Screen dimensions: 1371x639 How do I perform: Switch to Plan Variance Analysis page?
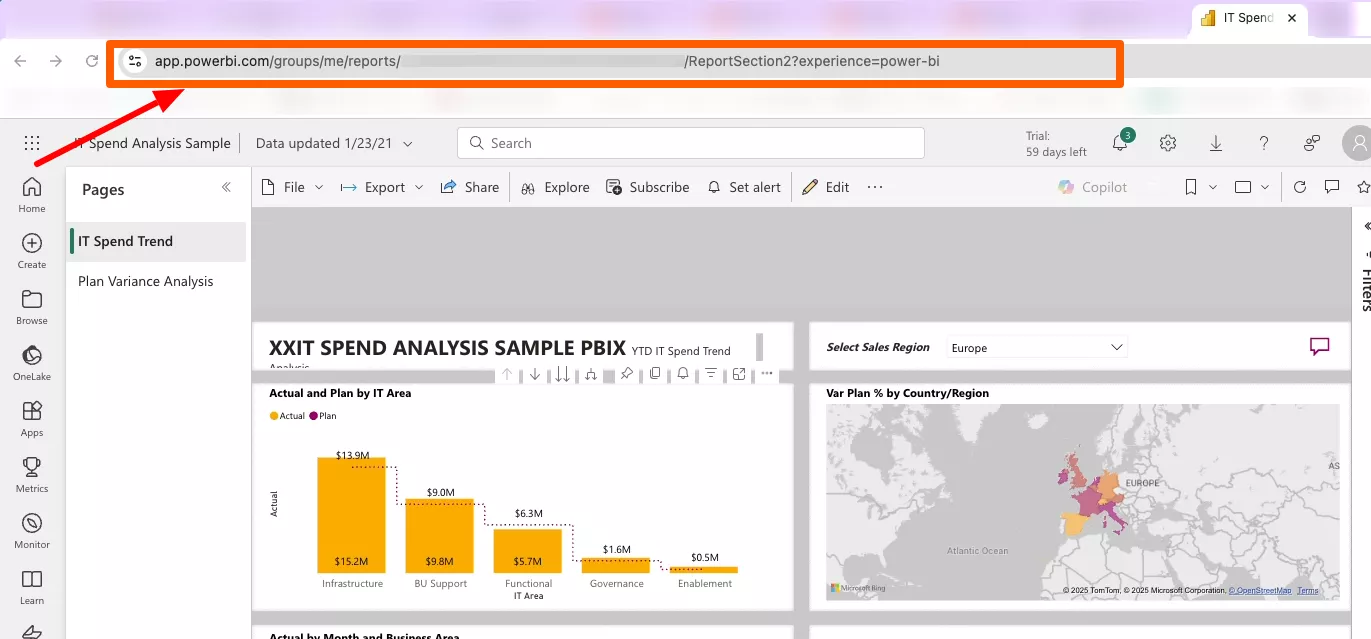coord(146,281)
